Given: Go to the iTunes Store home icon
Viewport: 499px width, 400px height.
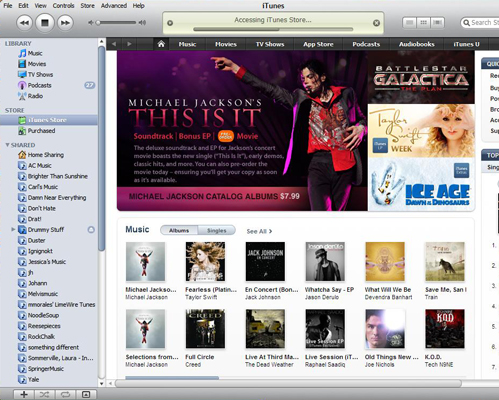Looking at the screenshot, I should [161, 44].
